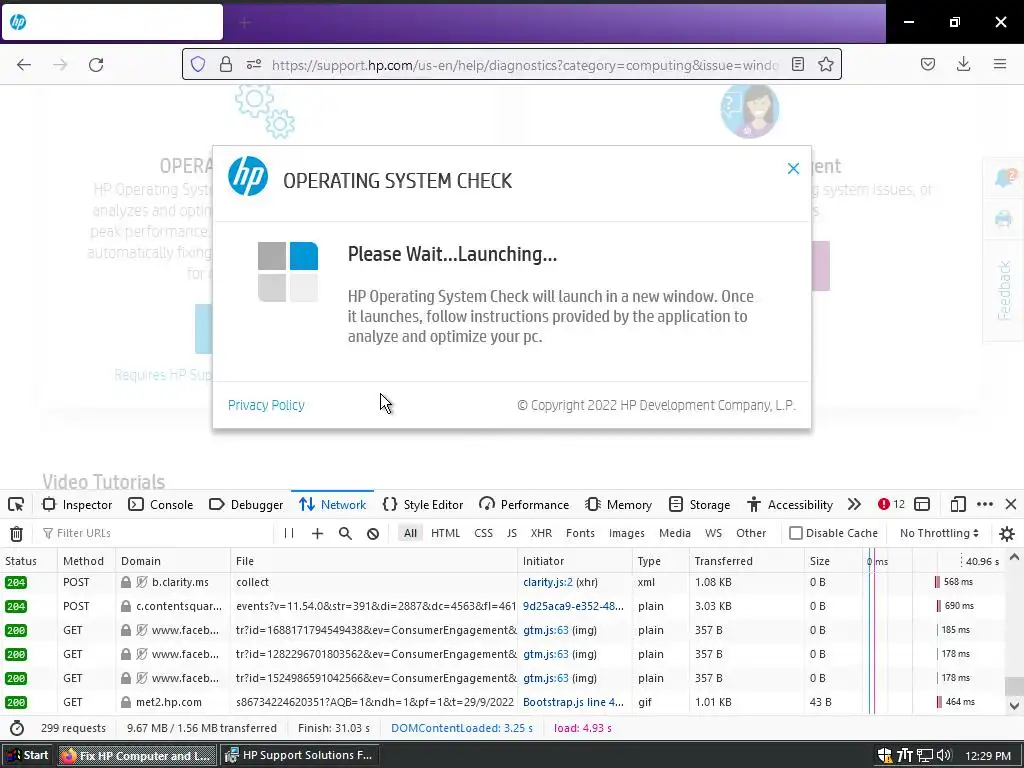The image size is (1024, 768).
Task: Switch to the Debugger tab
Action: pyautogui.click(x=246, y=504)
